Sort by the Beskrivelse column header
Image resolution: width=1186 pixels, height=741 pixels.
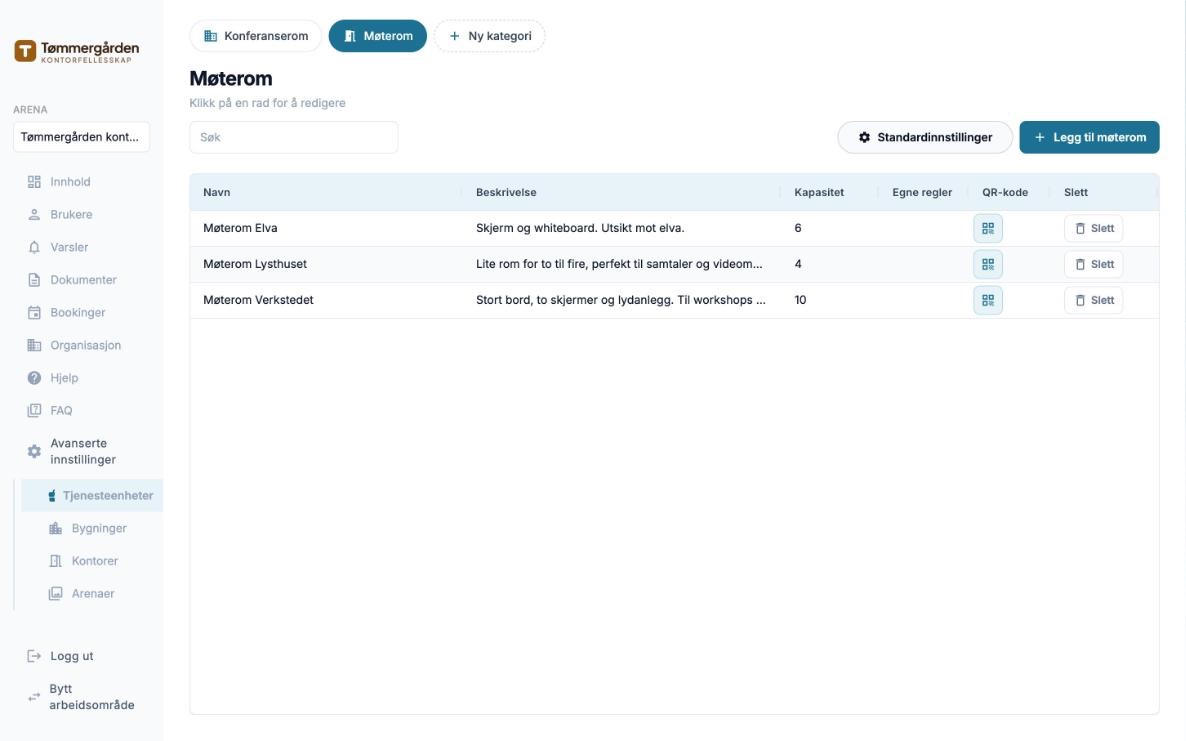point(506,192)
